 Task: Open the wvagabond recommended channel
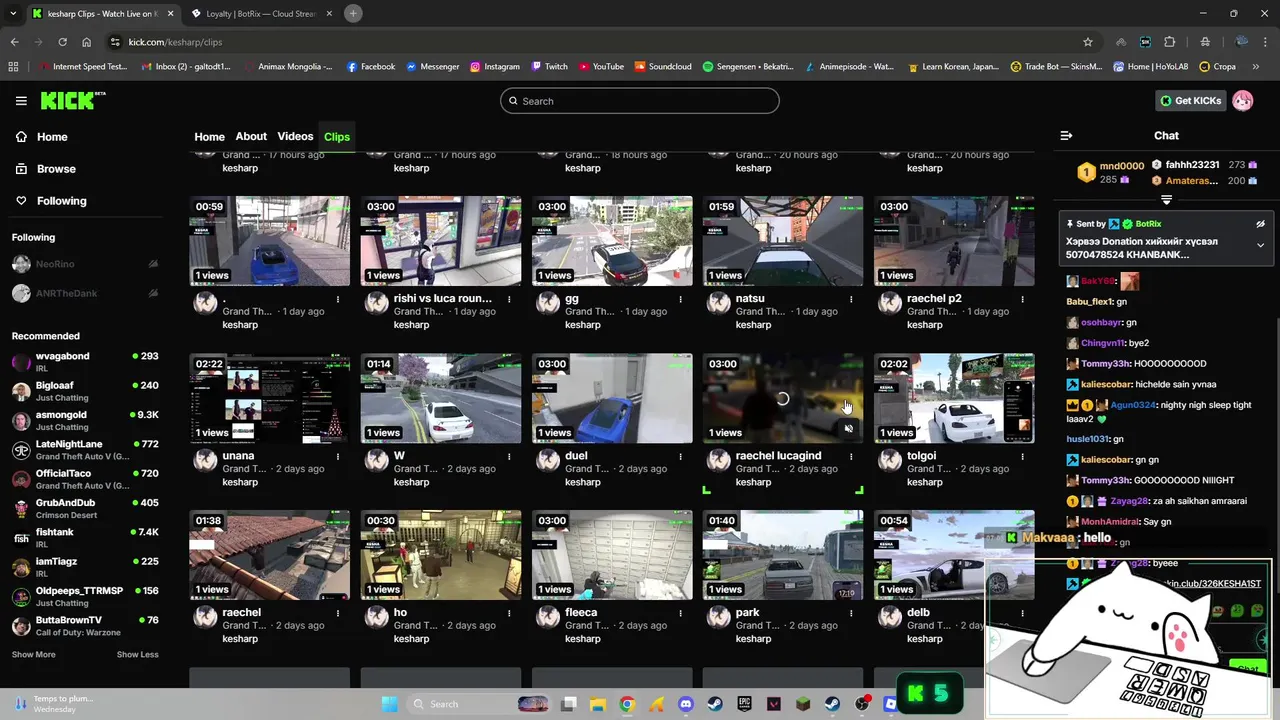85,361
